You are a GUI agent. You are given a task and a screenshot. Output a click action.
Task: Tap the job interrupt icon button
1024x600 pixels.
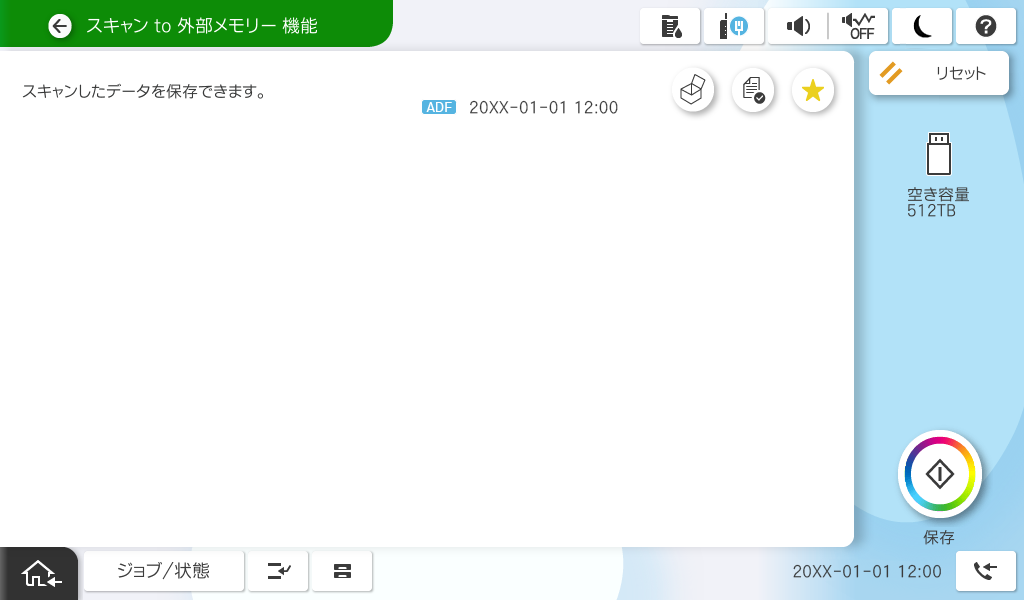(278, 571)
